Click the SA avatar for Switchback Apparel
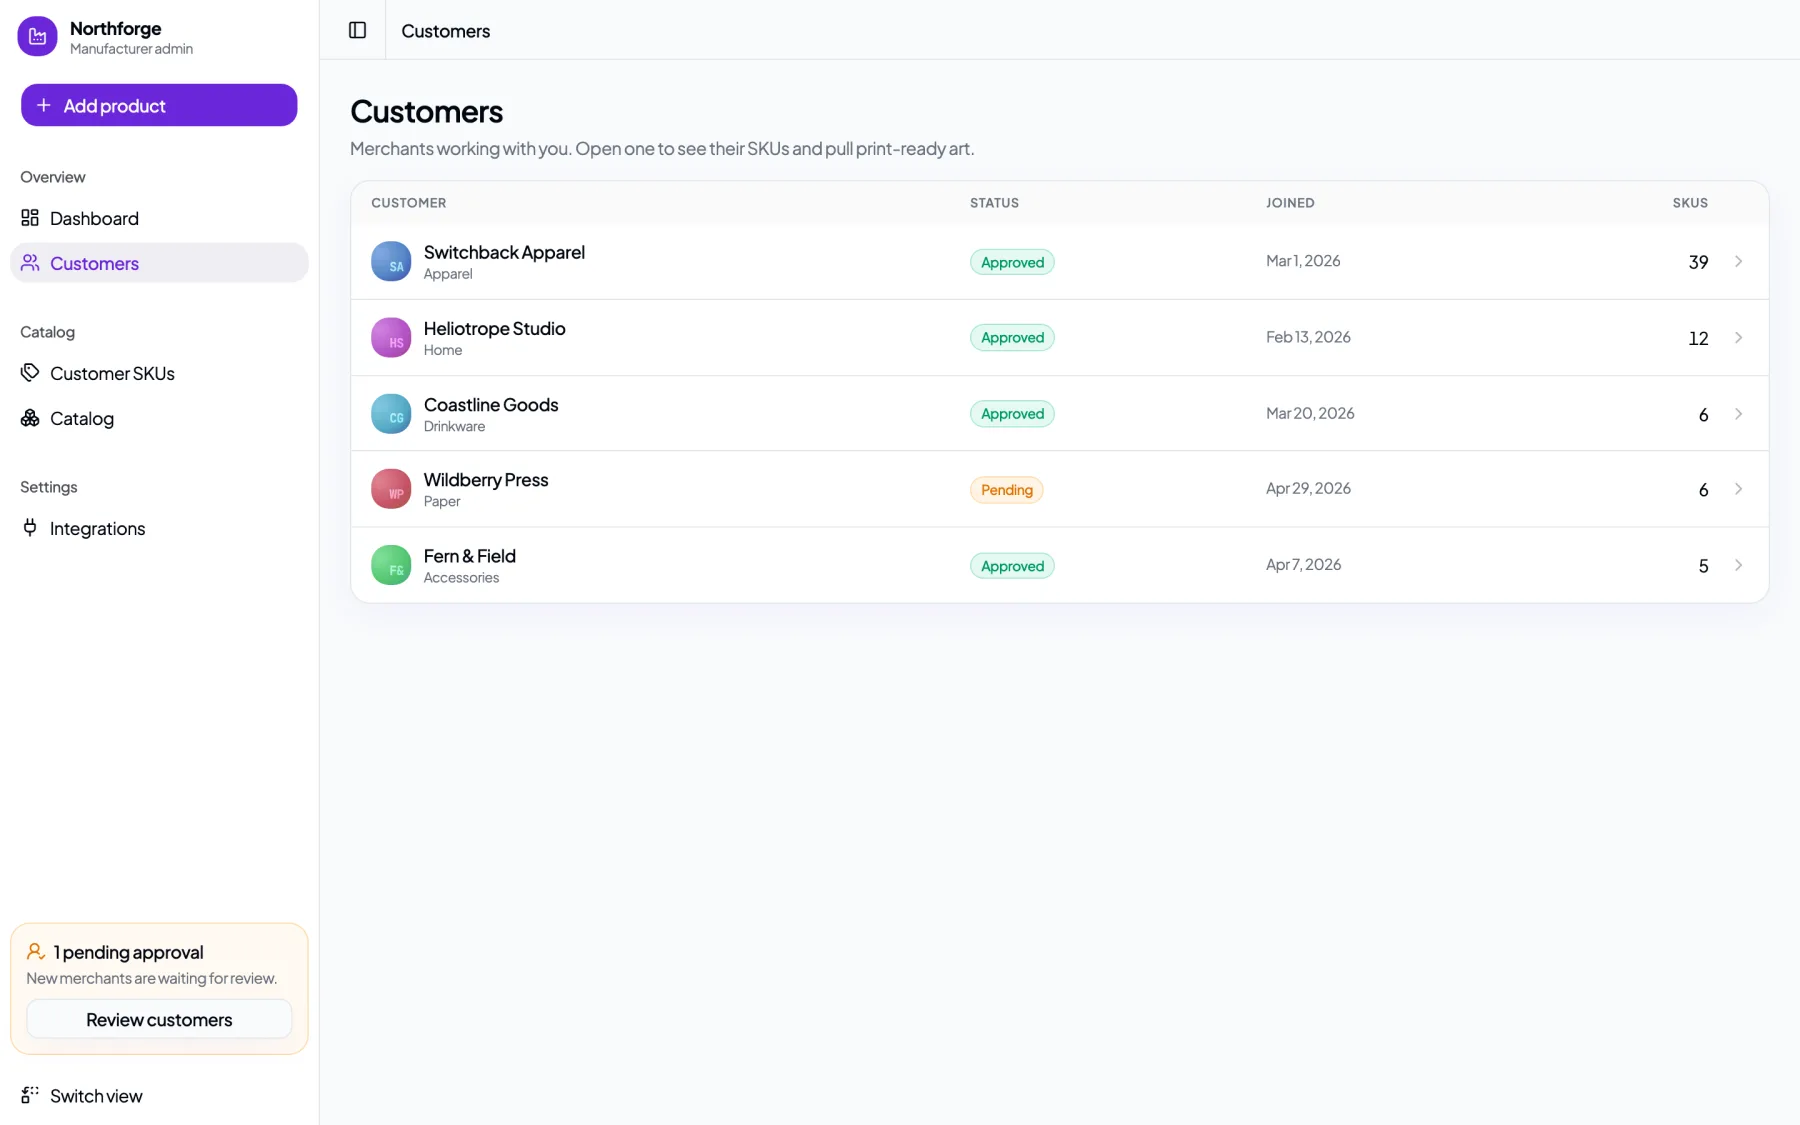The height and width of the screenshot is (1125, 1800). coord(391,261)
